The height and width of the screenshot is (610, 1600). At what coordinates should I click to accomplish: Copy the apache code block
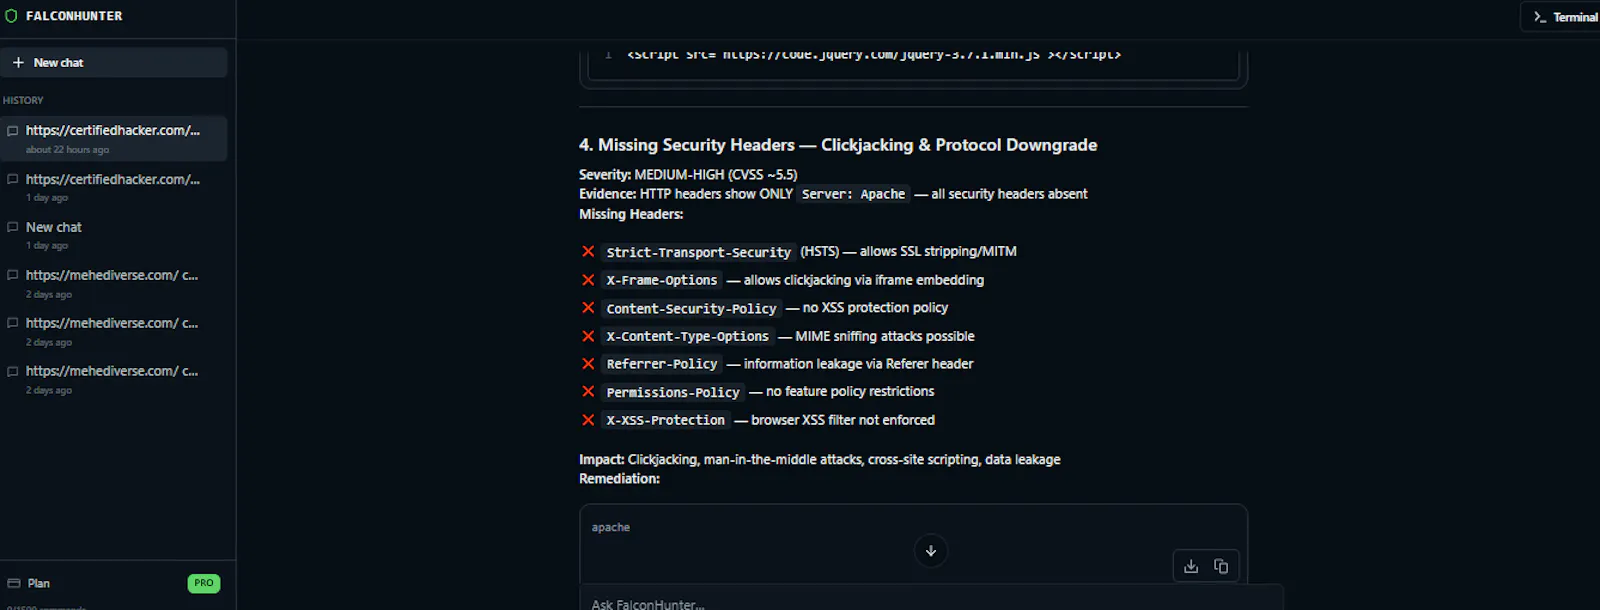1221,566
